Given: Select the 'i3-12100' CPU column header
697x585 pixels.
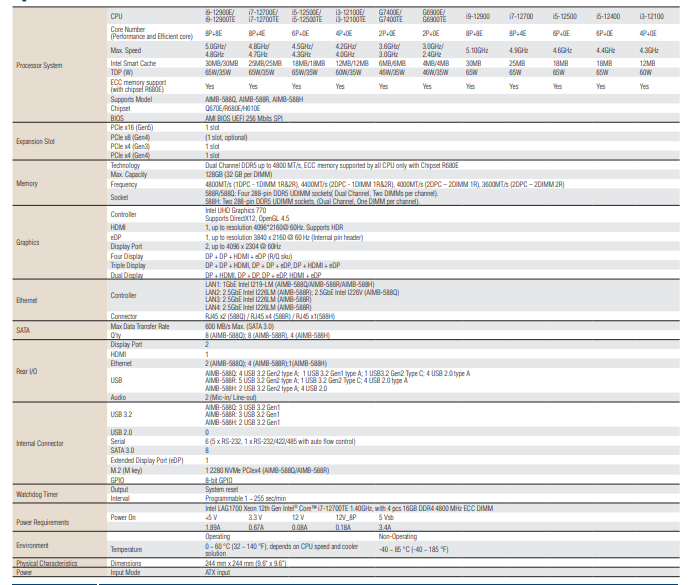Looking at the screenshot, I should point(651,16).
